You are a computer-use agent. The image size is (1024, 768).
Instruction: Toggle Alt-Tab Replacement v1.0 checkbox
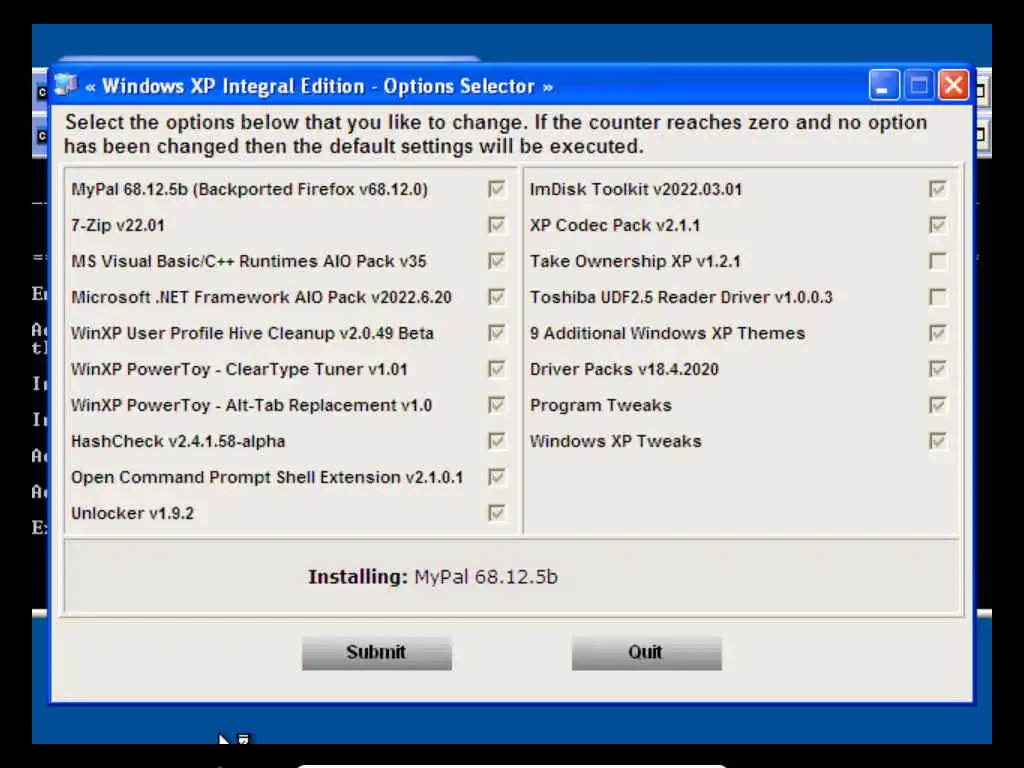(x=496, y=405)
